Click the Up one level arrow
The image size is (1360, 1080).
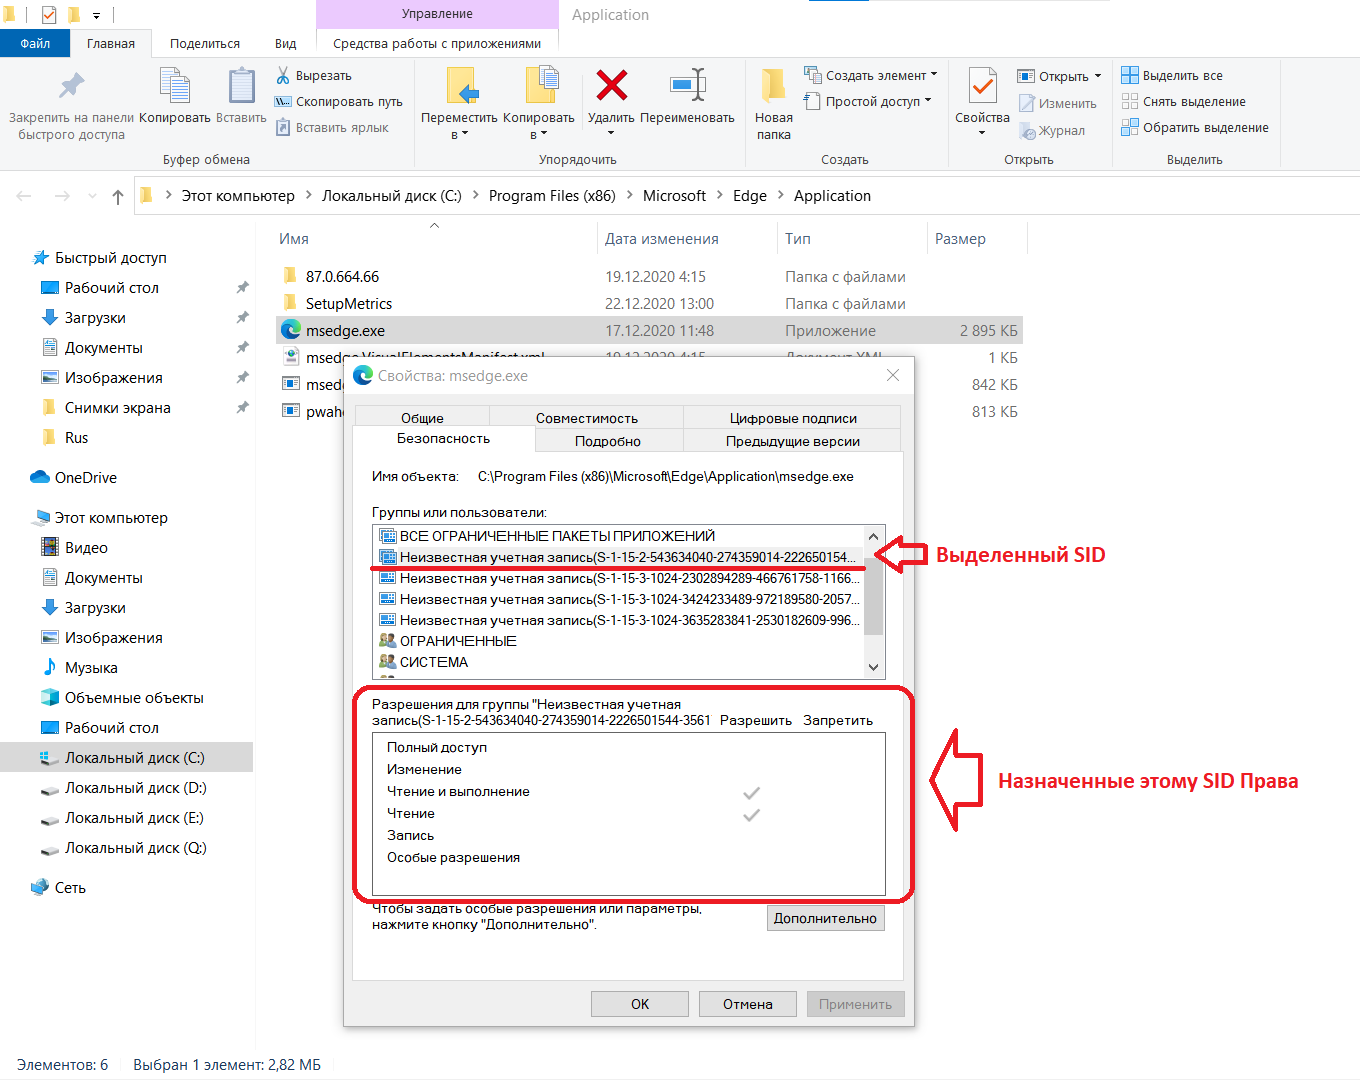[x=118, y=196]
